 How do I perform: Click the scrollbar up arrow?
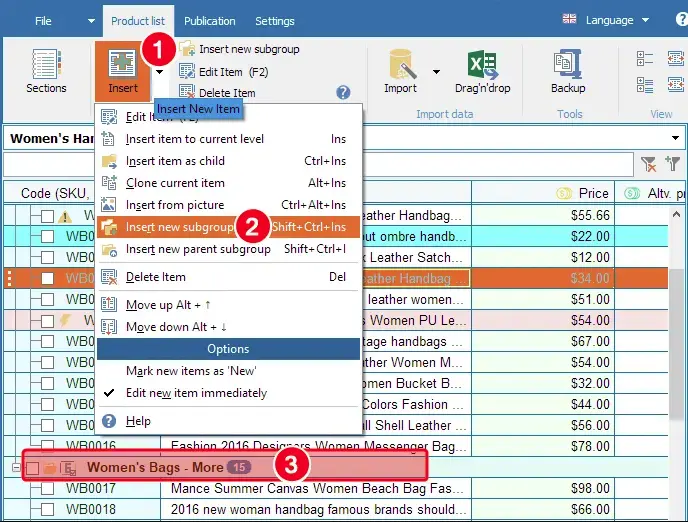[x=676, y=215]
